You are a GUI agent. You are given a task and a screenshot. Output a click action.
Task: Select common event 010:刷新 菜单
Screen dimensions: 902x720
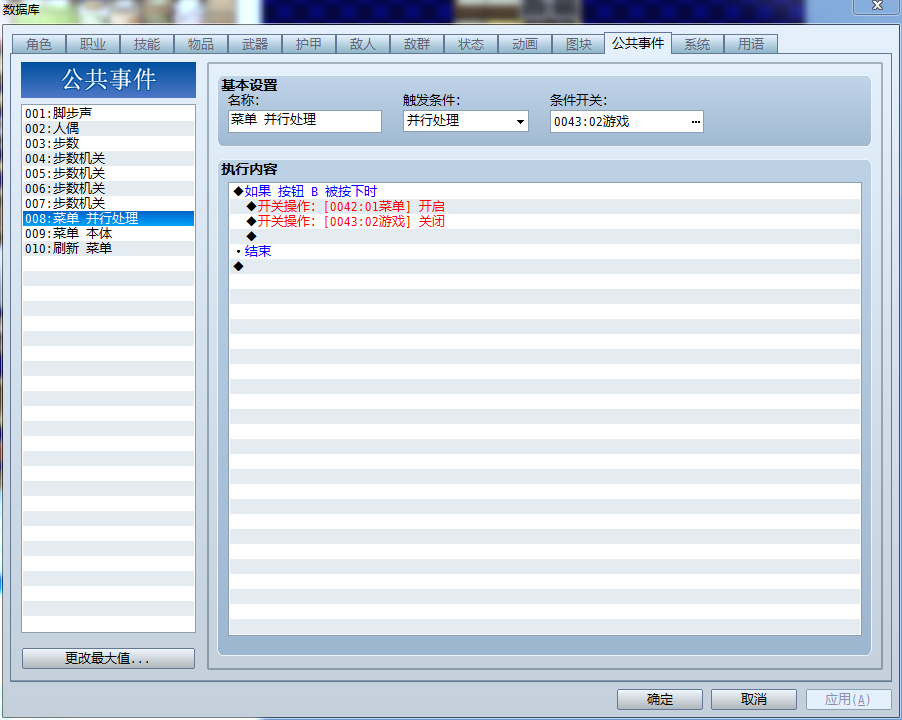(108, 248)
